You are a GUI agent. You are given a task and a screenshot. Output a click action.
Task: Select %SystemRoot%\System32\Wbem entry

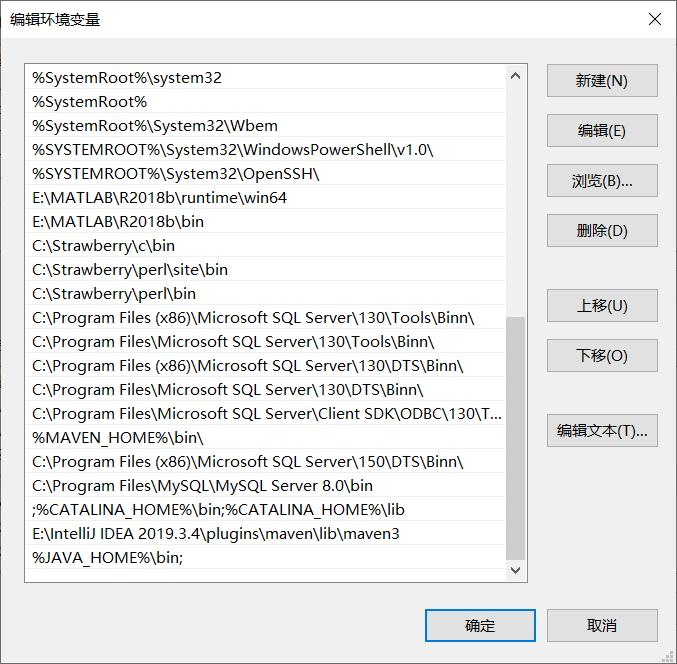pos(265,126)
